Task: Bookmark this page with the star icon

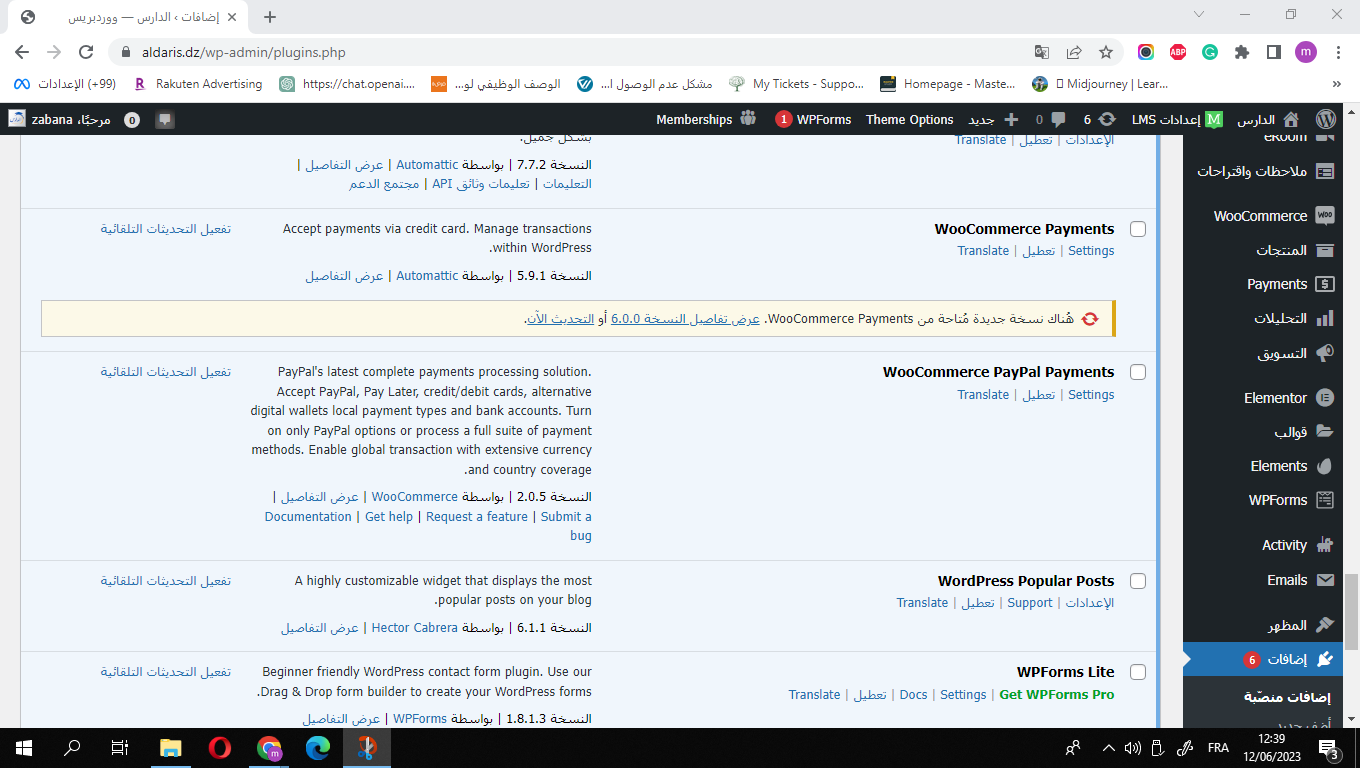Action: [1106, 52]
